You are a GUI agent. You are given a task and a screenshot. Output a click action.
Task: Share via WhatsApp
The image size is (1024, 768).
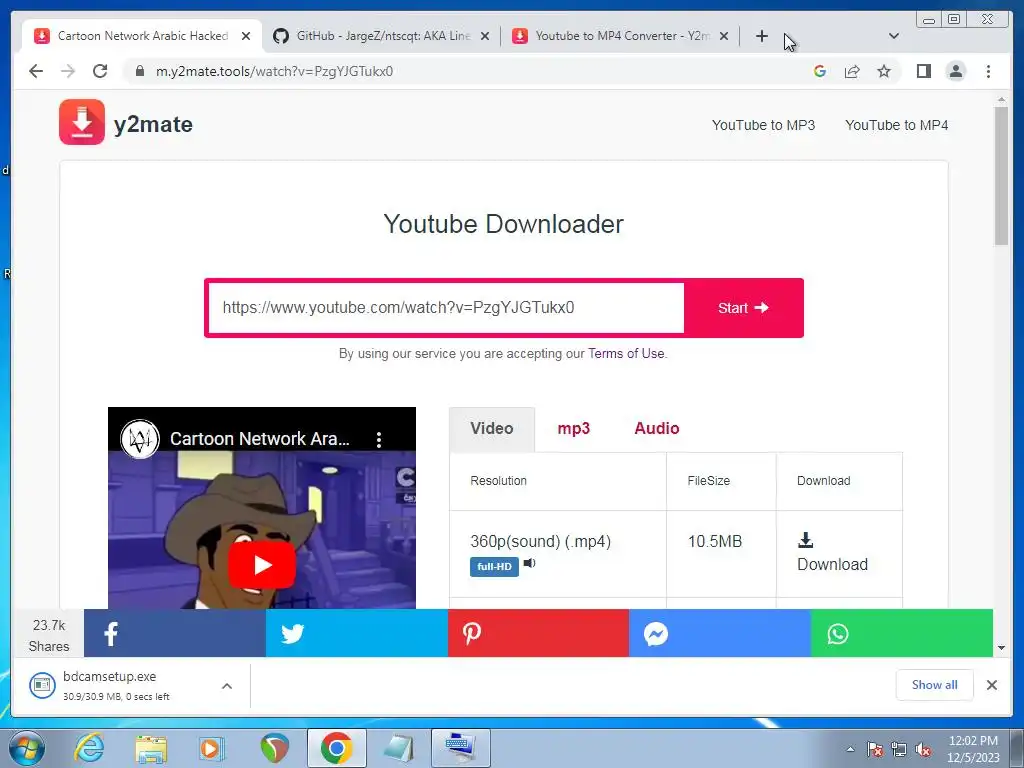click(902, 633)
